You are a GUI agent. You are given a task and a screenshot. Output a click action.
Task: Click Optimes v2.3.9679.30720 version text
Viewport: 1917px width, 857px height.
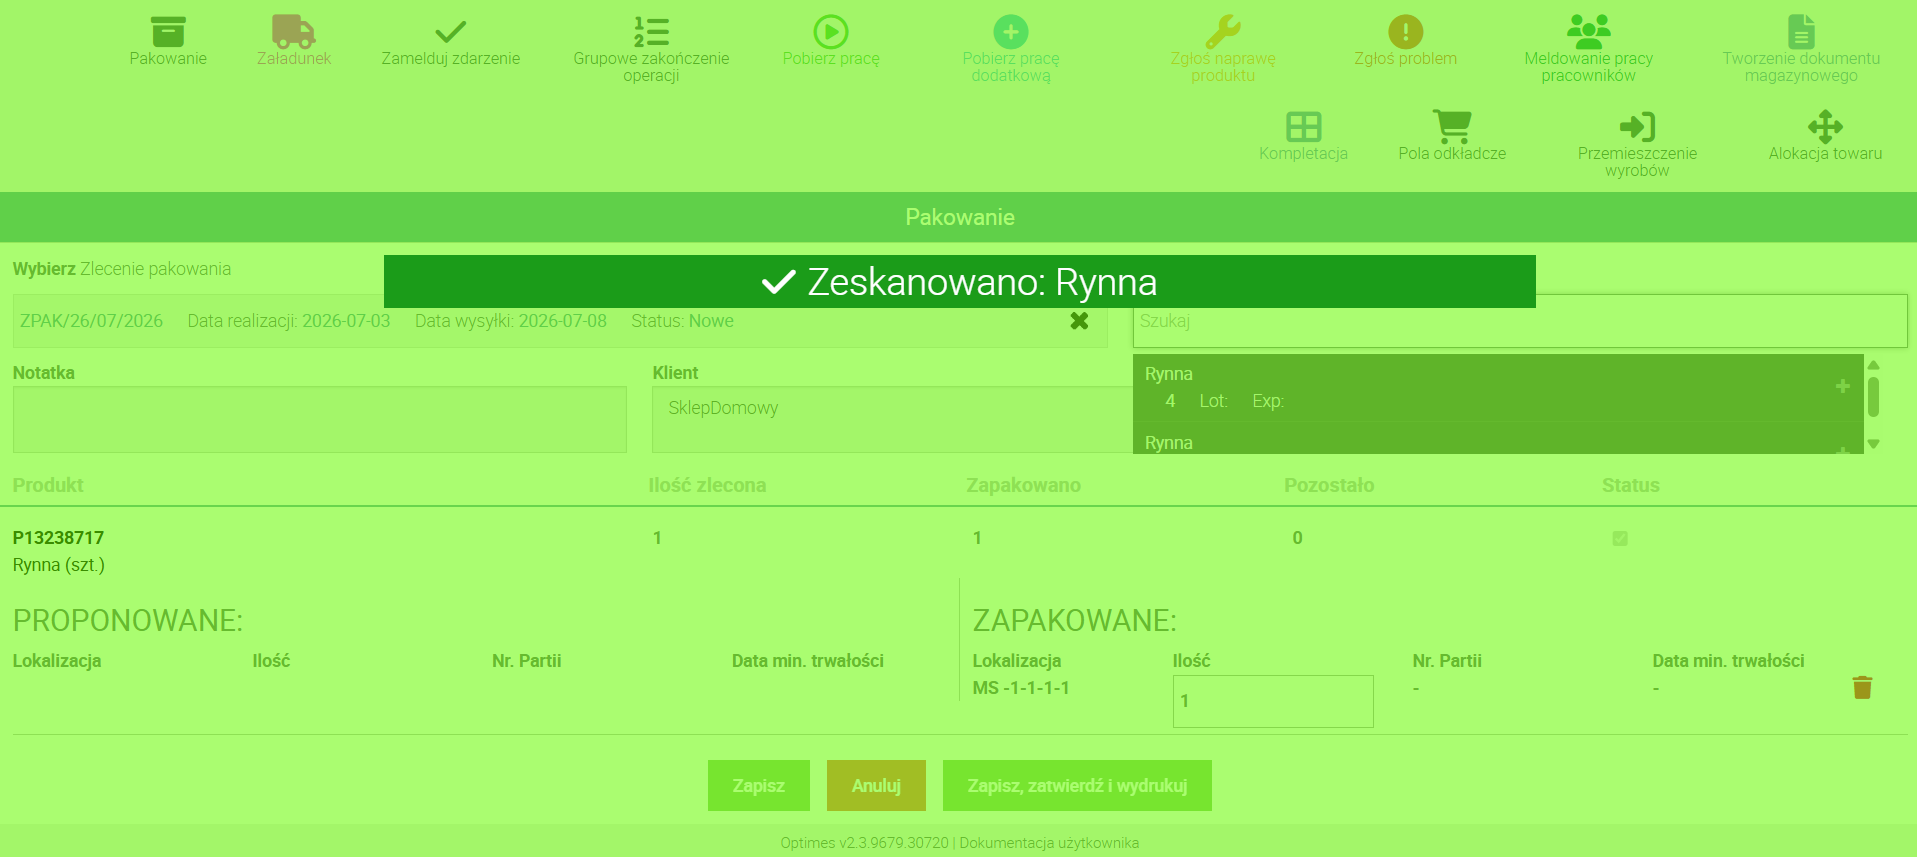click(x=864, y=843)
